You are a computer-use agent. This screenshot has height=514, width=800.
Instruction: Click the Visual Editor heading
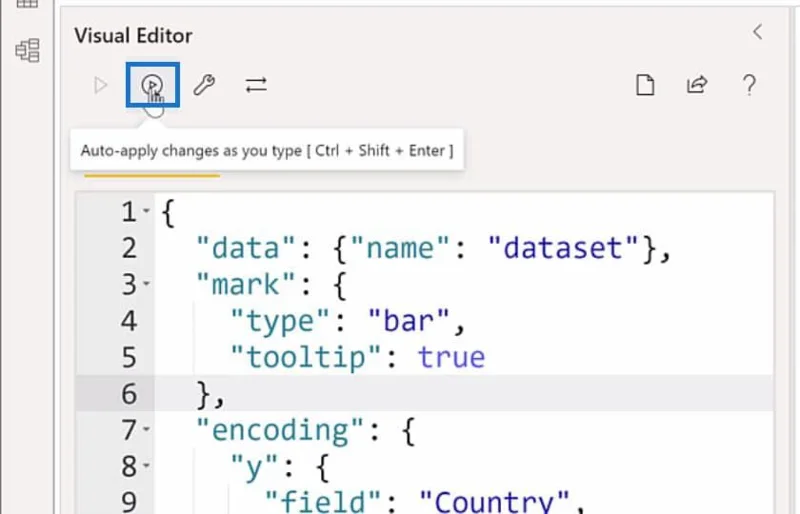[x=133, y=36]
